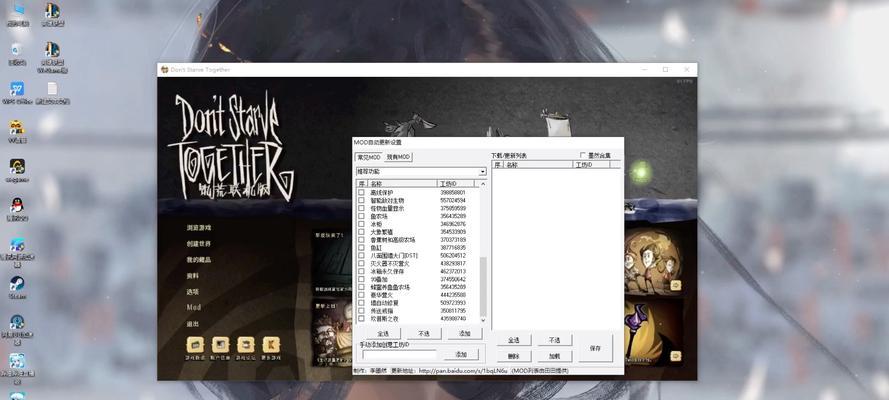The image size is (889, 400).
Task: Enable the 99叠加 mod checkbox
Action: click(361, 279)
